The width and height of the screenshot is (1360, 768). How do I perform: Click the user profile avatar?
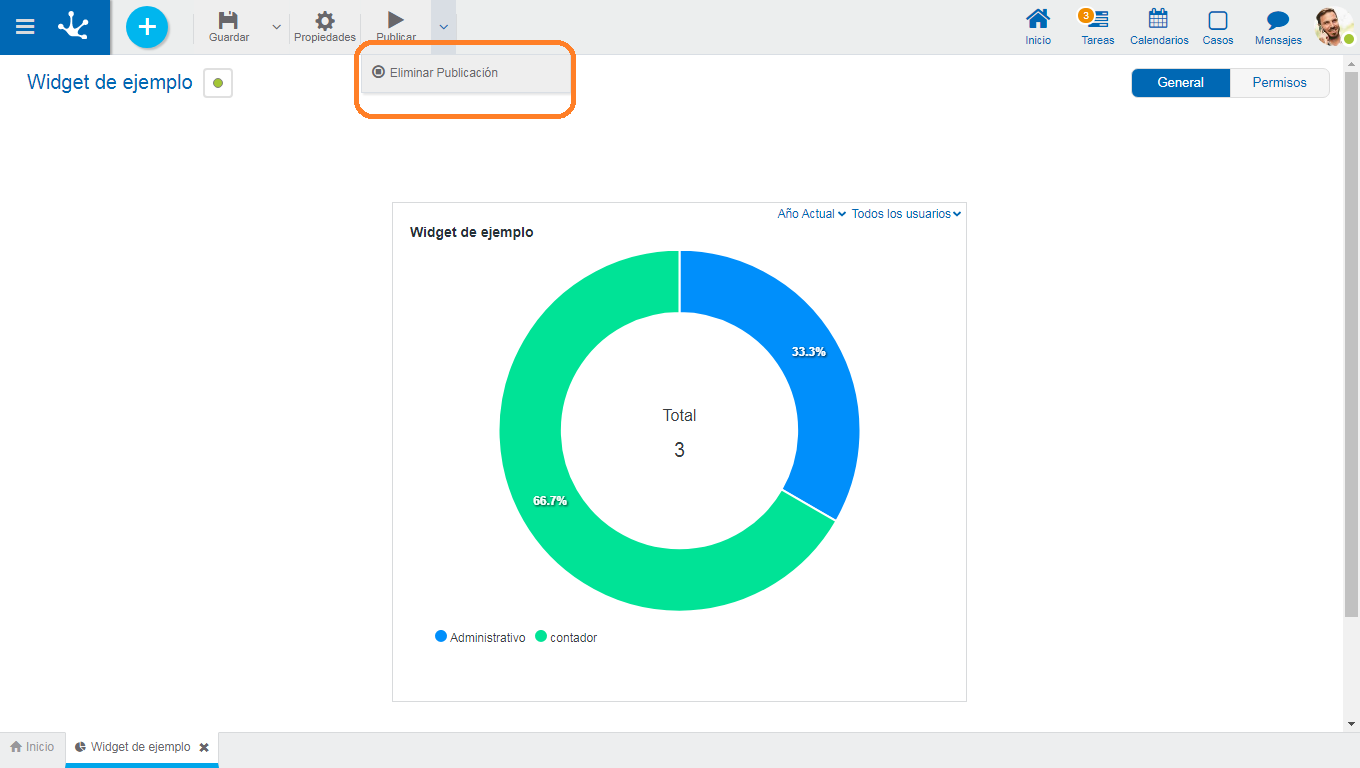click(1332, 27)
